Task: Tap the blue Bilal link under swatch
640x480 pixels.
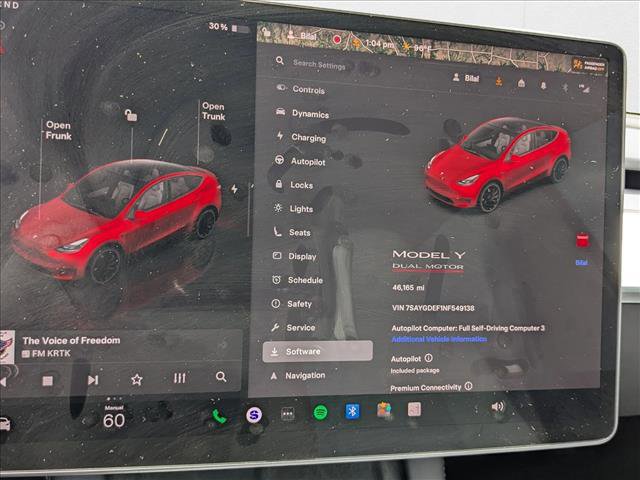Action: click(582, 262)
